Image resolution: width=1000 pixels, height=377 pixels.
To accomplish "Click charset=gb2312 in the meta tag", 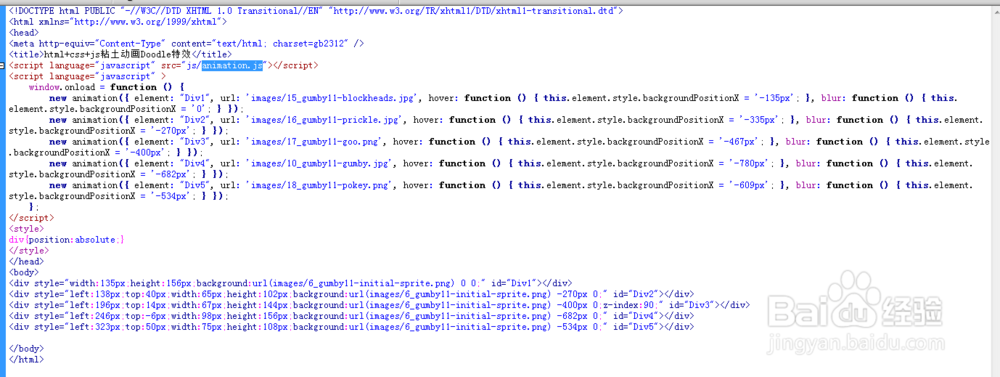I will [309, 43].
